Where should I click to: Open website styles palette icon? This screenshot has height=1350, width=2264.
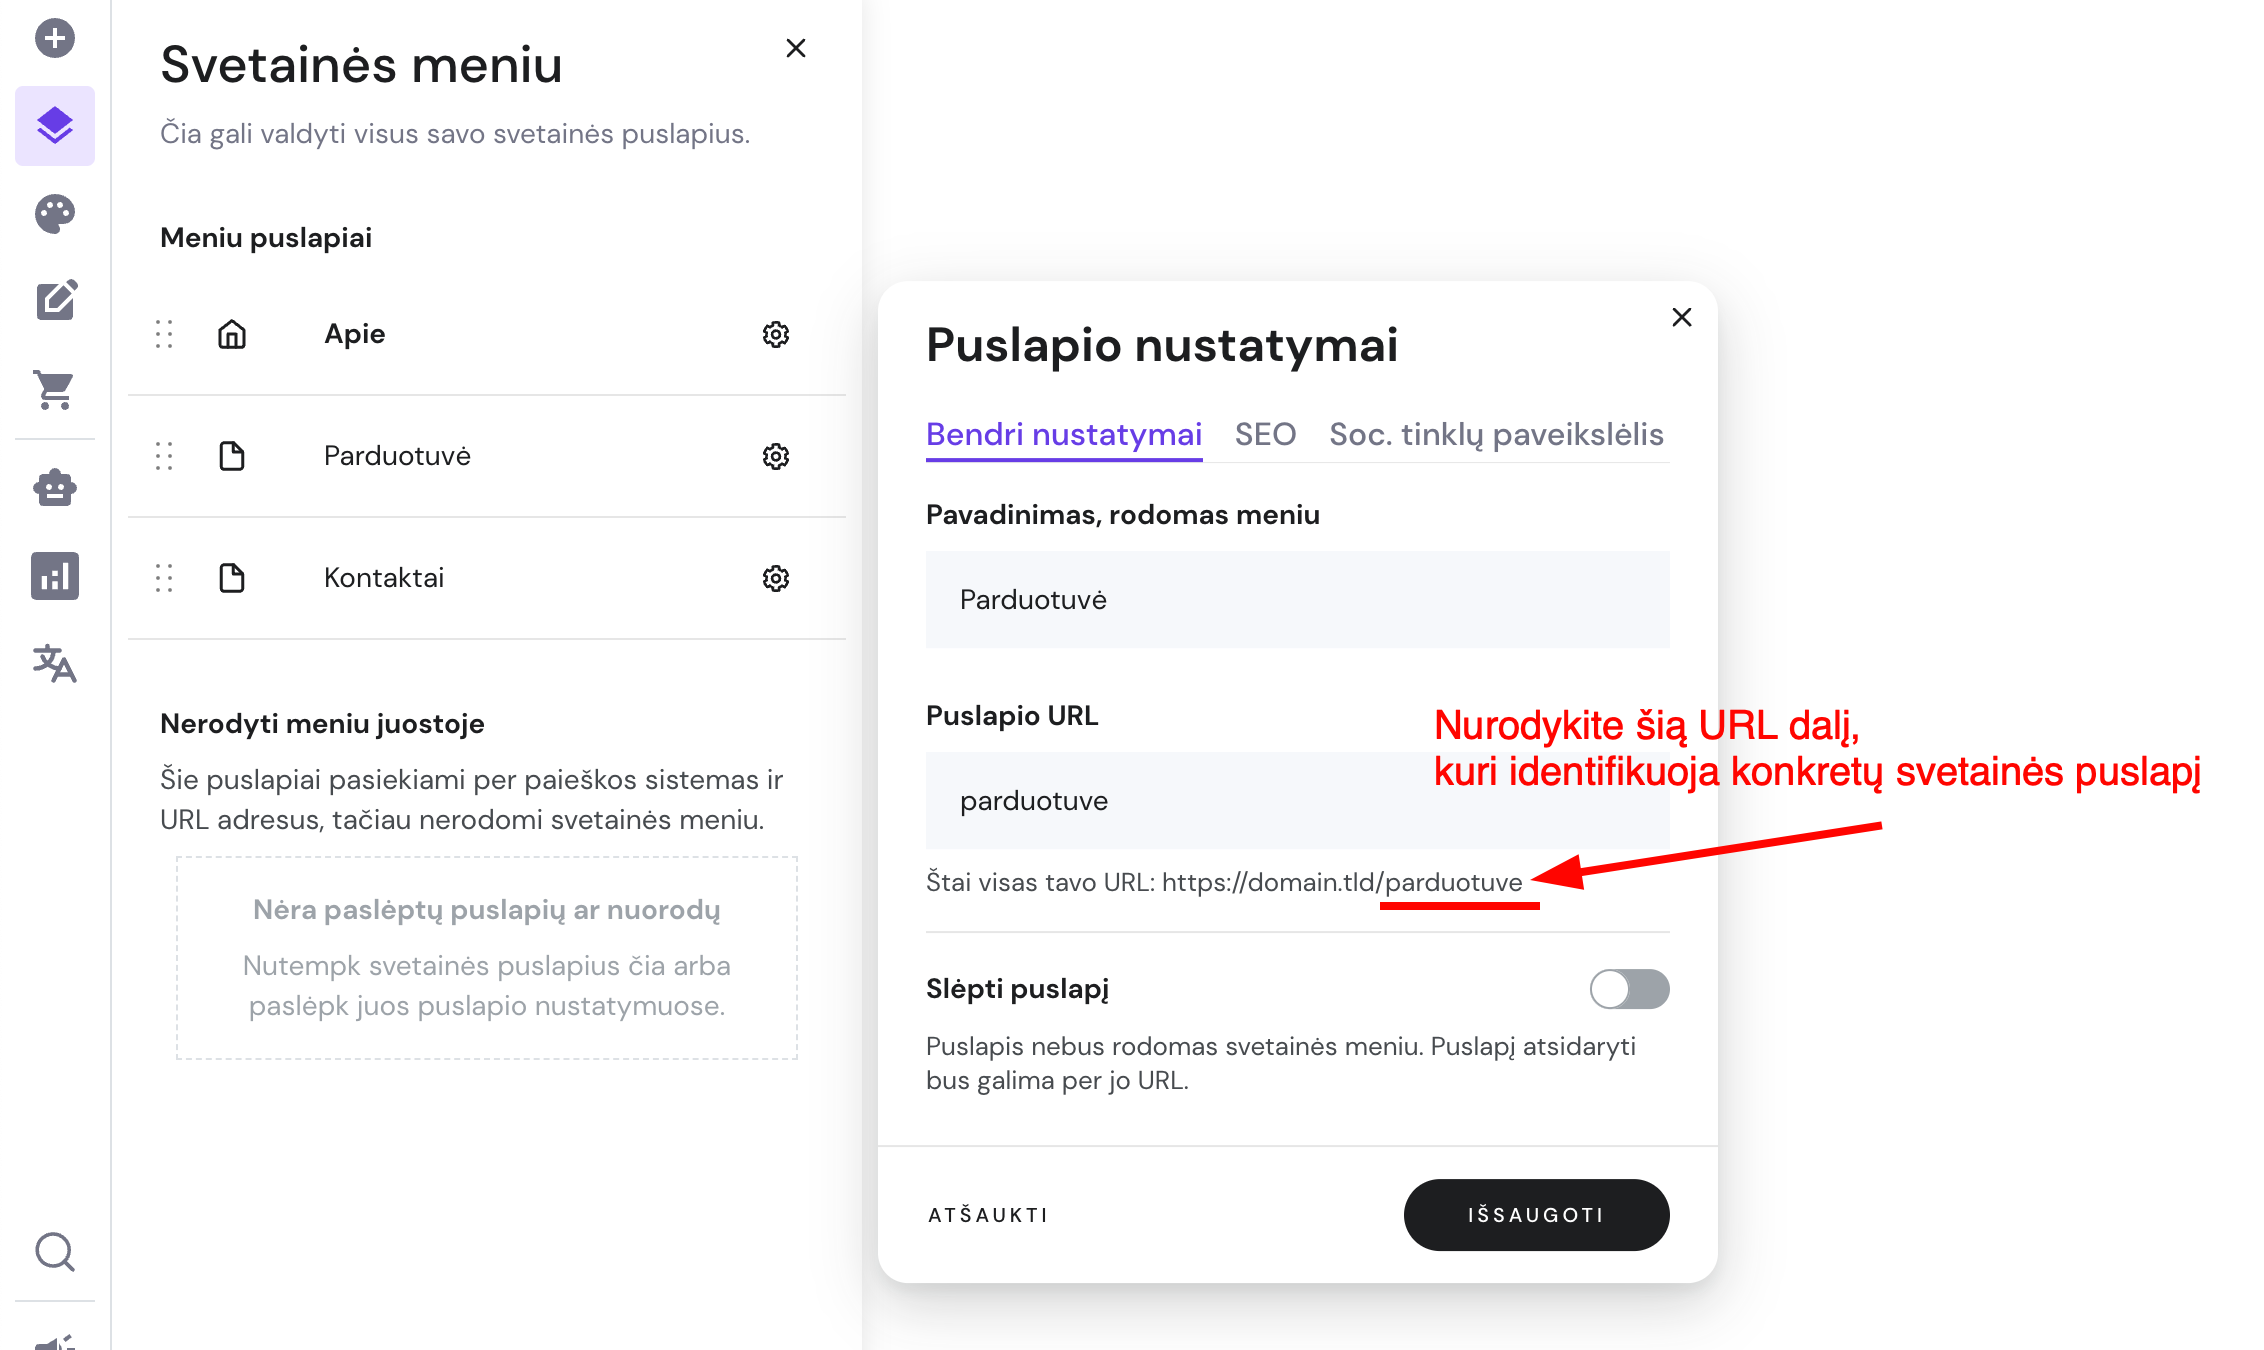(x=55, y=213)
